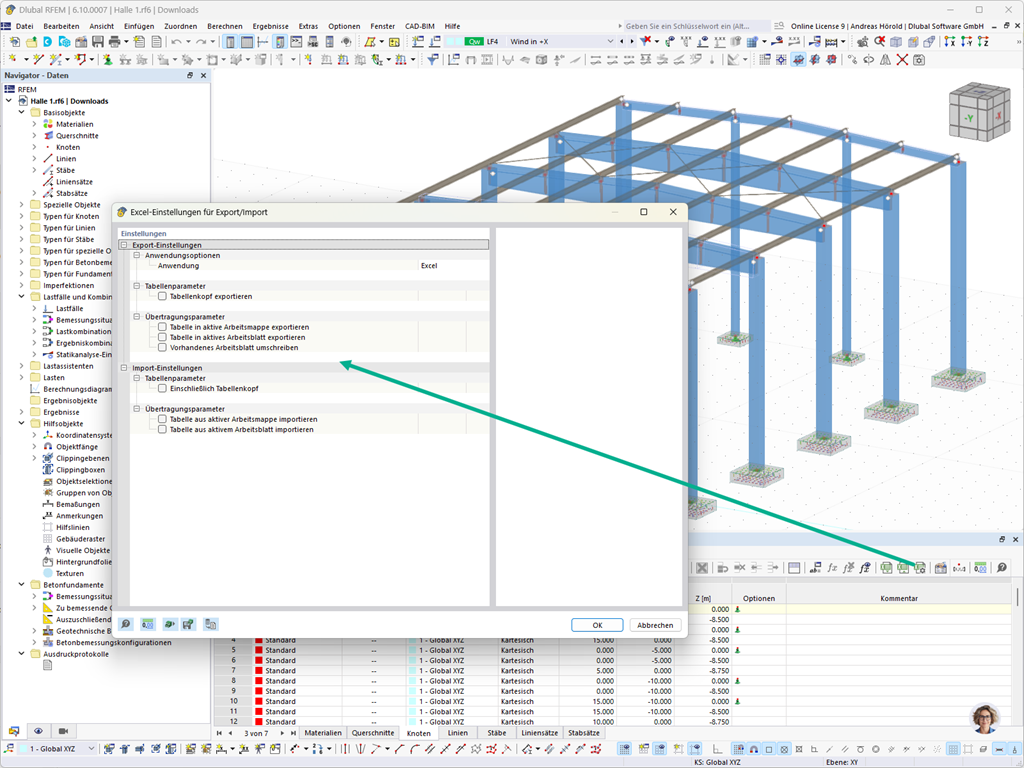The width and height of the screenshot is (1024, 768).
Task: Click the formula fx icon in table toolbar
Action: [x=832, y=568]
